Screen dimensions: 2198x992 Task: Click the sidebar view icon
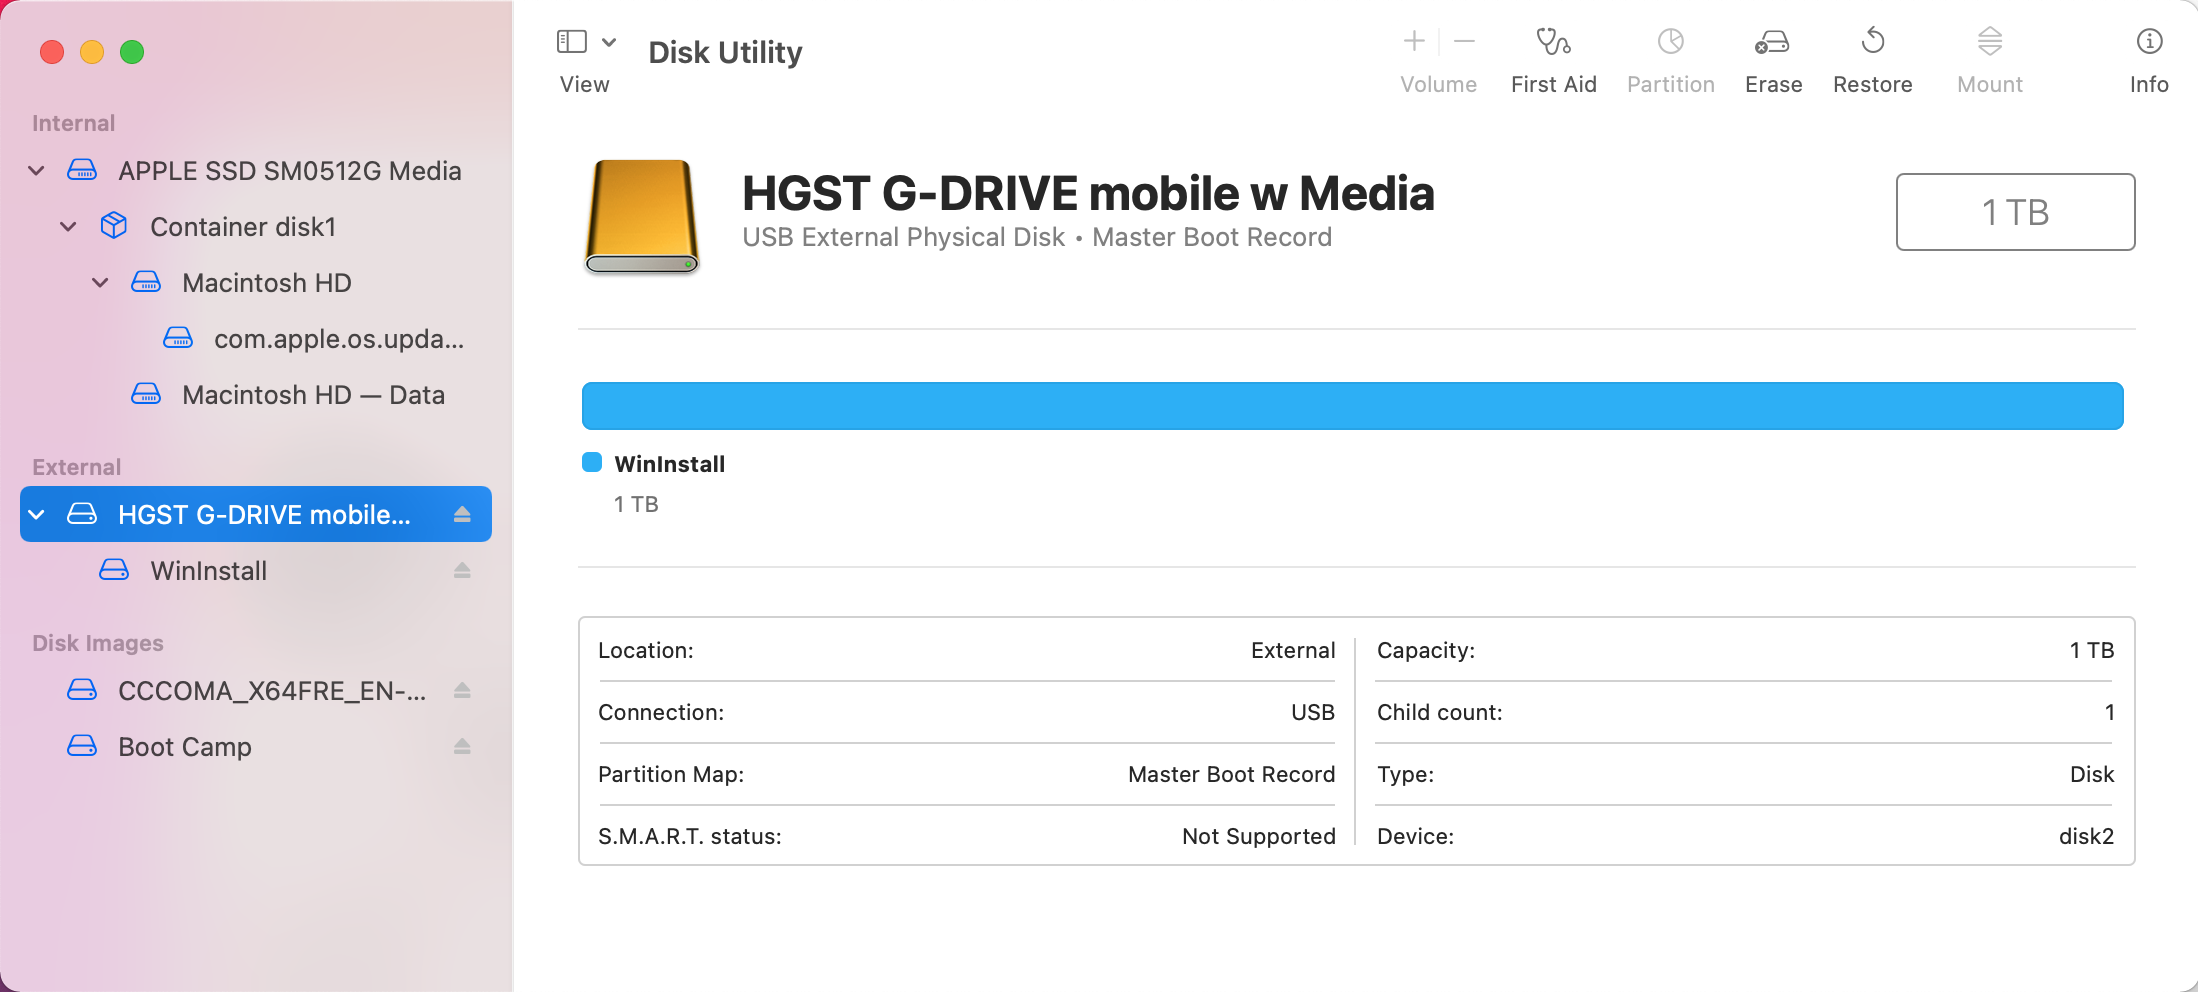(x=571, y=41)
